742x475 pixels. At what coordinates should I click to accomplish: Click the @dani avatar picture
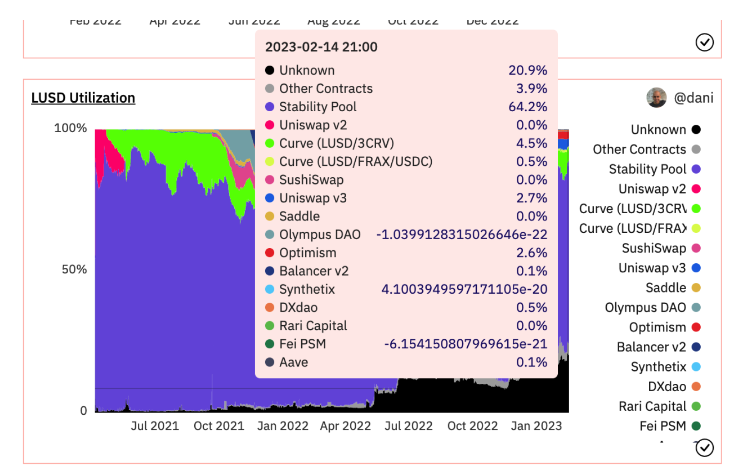pyautogui.click(x=656, y=97)
